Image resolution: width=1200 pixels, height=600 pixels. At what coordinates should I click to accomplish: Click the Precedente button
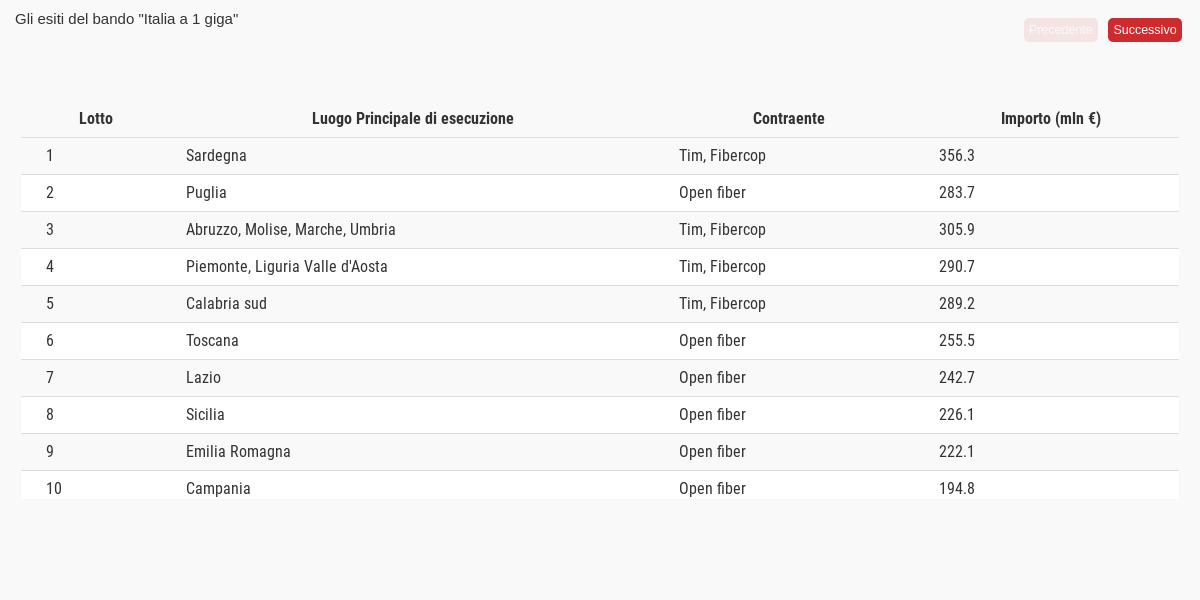(1060, 30)
